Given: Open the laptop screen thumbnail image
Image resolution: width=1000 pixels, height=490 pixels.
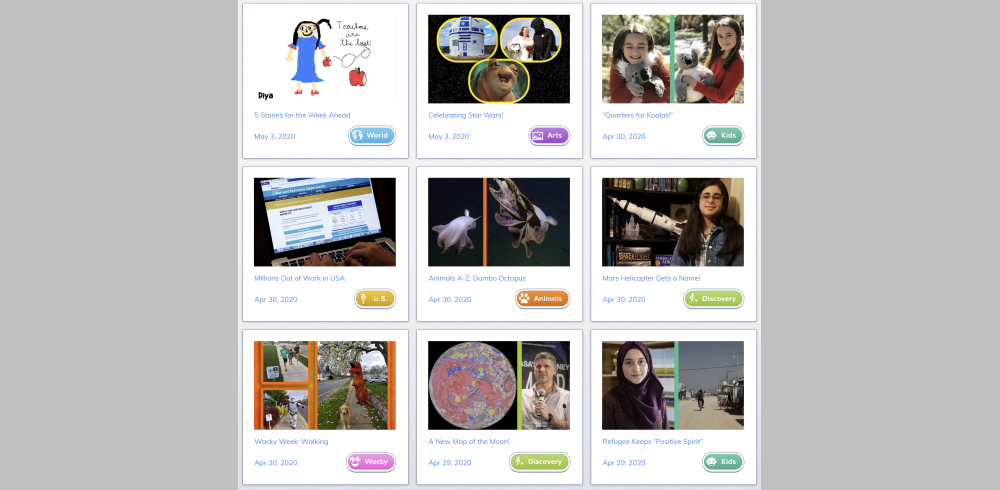Looking at the screenshot, I should pyautogui.click(x=325, y=222).
